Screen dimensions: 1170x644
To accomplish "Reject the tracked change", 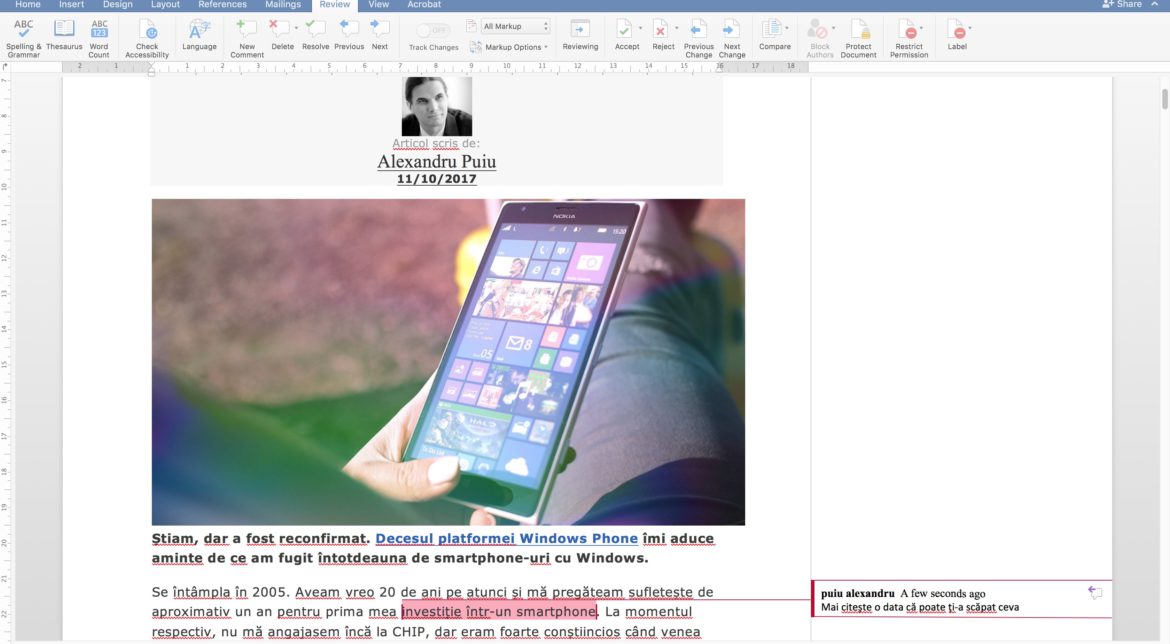I will point(662,35).
